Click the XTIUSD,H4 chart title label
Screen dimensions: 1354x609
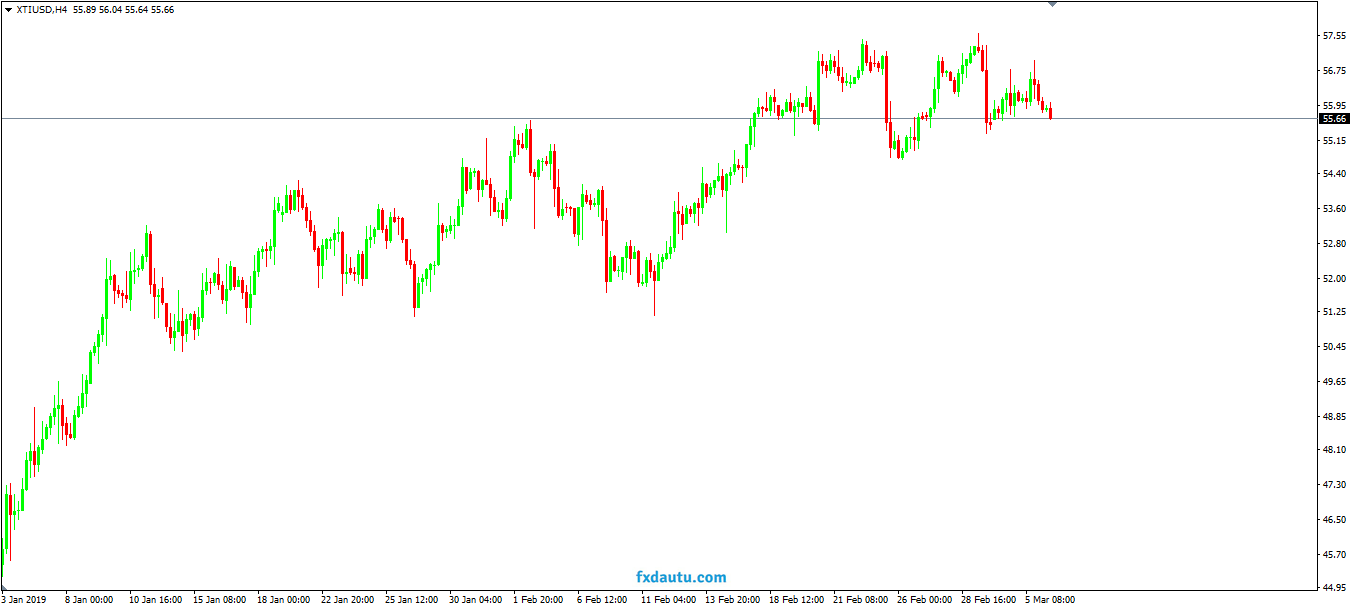pyautogui.click(x=41, y=9)
